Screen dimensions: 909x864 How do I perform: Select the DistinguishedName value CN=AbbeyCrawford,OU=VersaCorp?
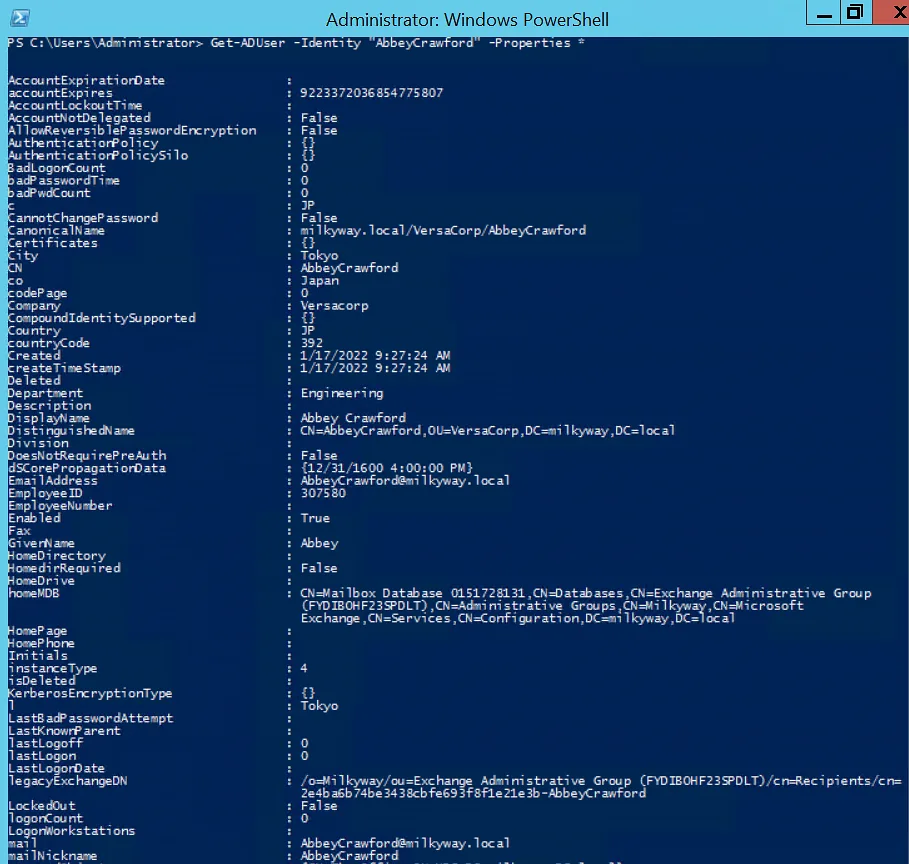coord(488,431)
